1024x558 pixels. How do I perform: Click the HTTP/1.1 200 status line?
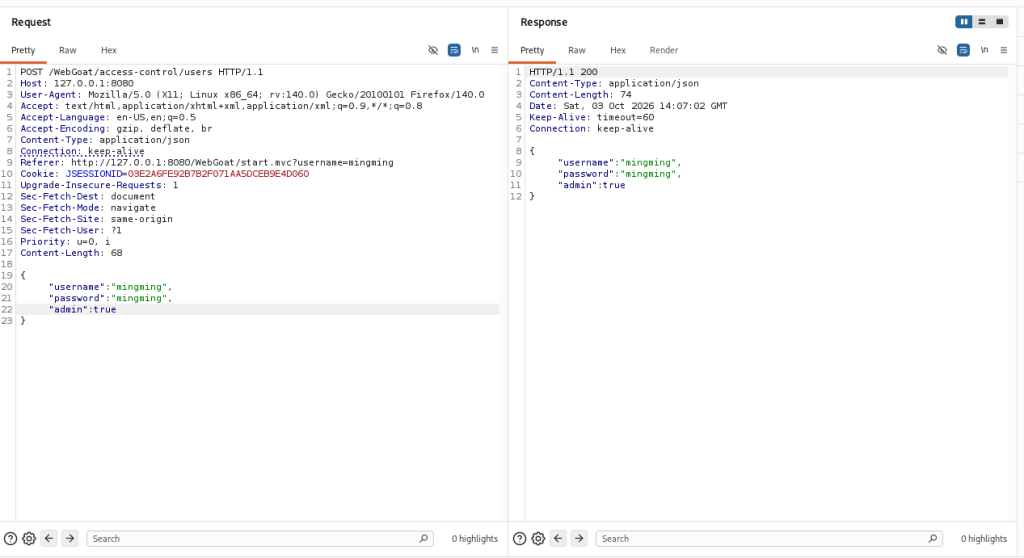tap(563, 72)
